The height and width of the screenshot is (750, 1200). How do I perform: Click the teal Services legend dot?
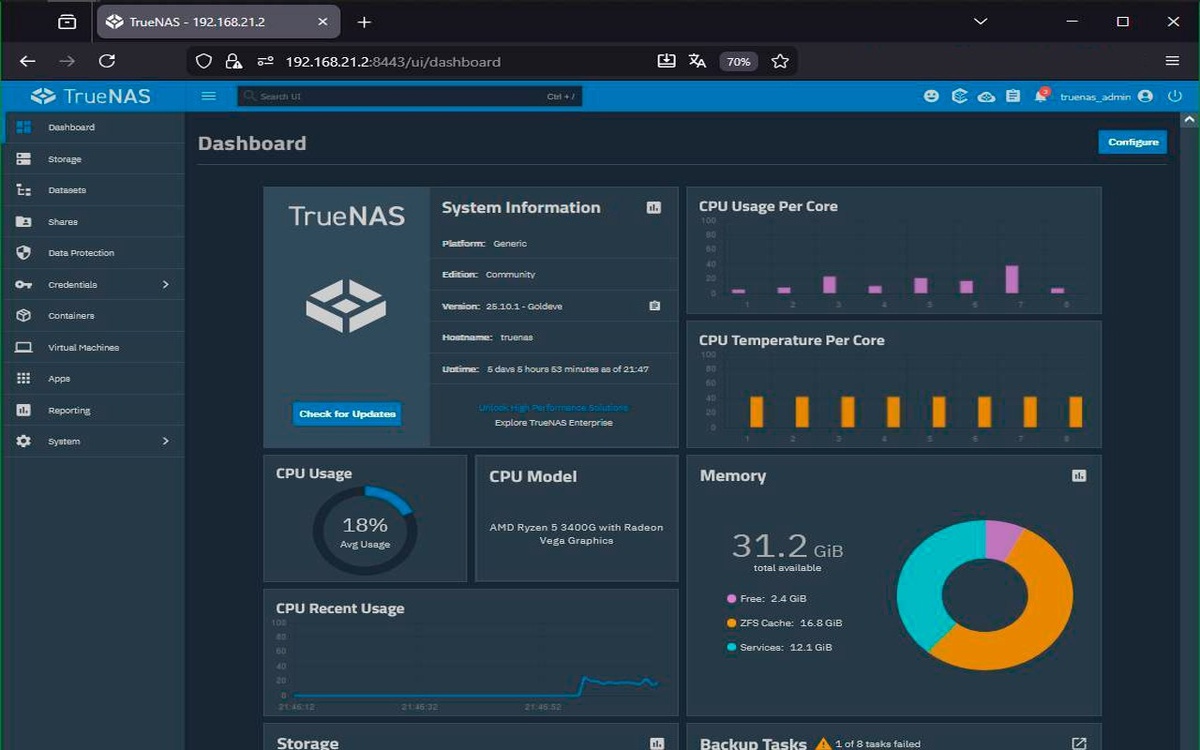pos(731,647)
